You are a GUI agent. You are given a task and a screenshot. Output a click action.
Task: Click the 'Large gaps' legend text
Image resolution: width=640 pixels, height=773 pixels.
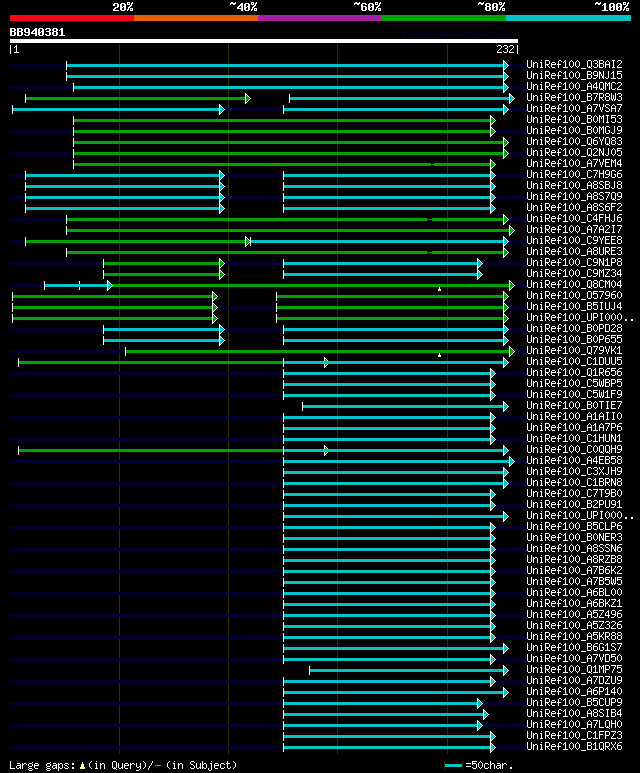click(42, 766)
